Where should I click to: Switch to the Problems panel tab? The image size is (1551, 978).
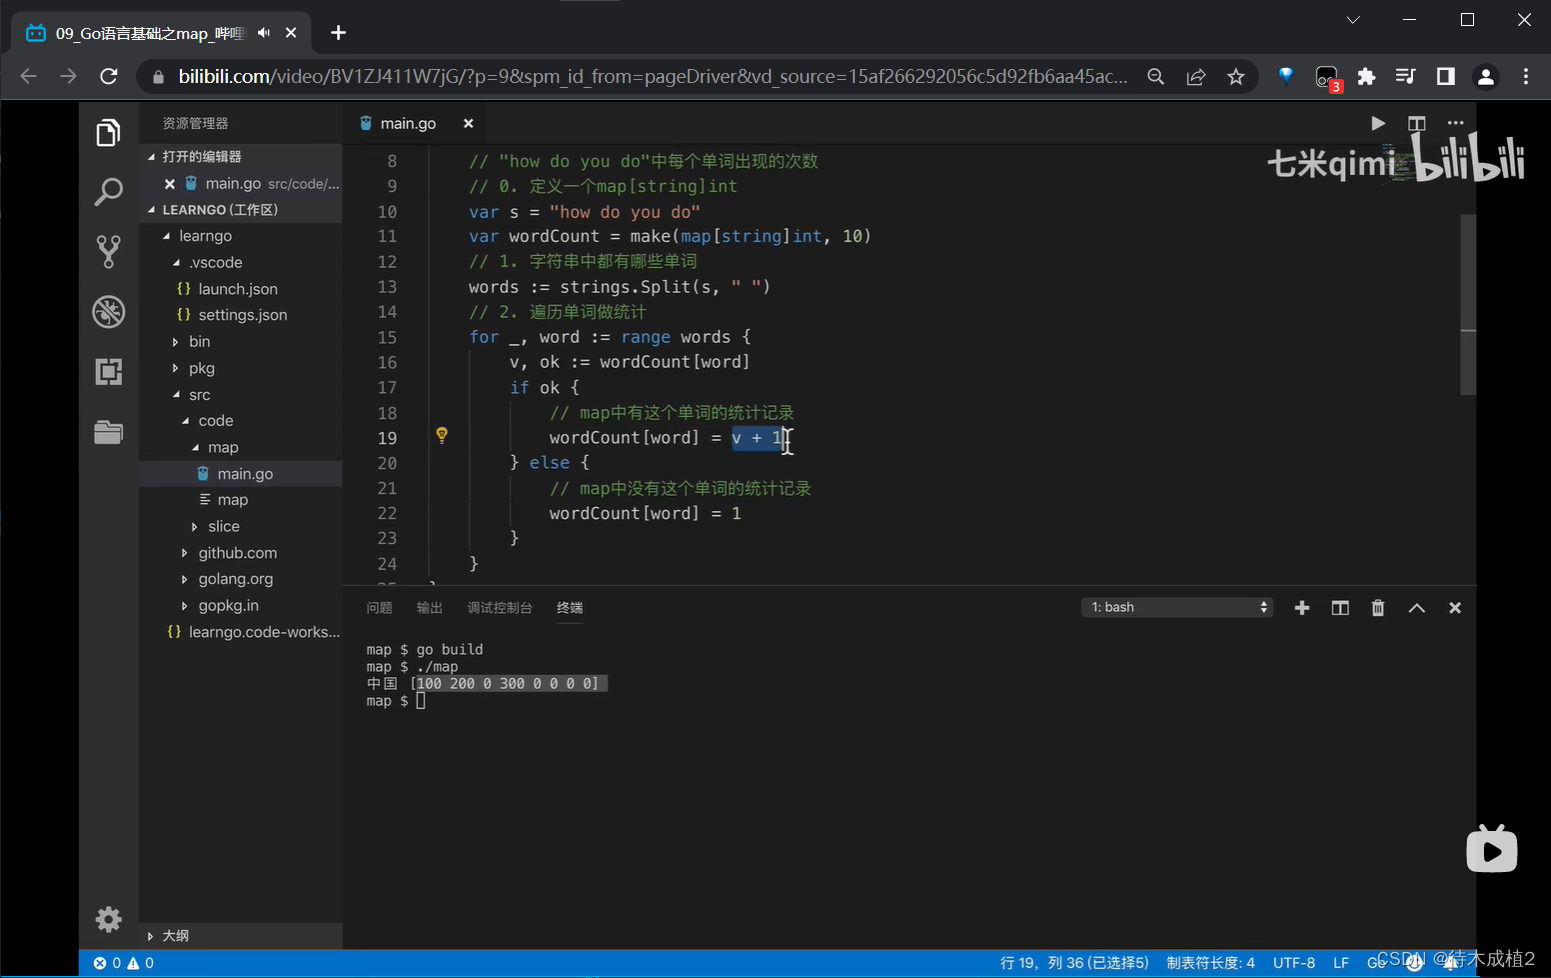[x=379, y=608]
